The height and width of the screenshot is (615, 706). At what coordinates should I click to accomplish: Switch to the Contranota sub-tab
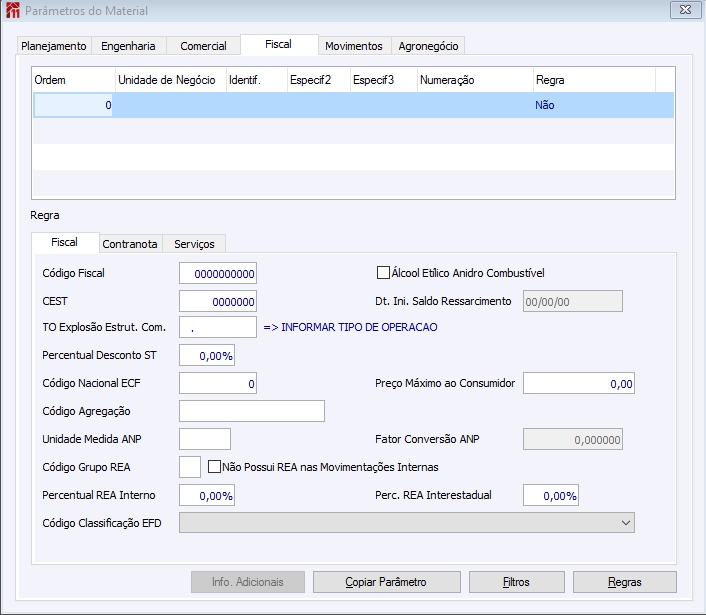pyautogui.click(x=130, y=244)
